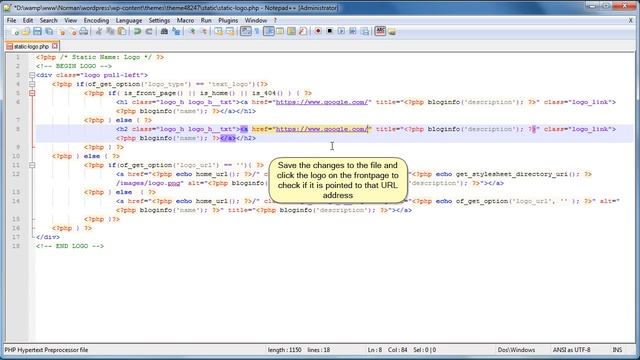The width and height of the screenshot is (640, 360).
Task: Open the Search menu
Action: pyautogui.click(x=49, y=20)
